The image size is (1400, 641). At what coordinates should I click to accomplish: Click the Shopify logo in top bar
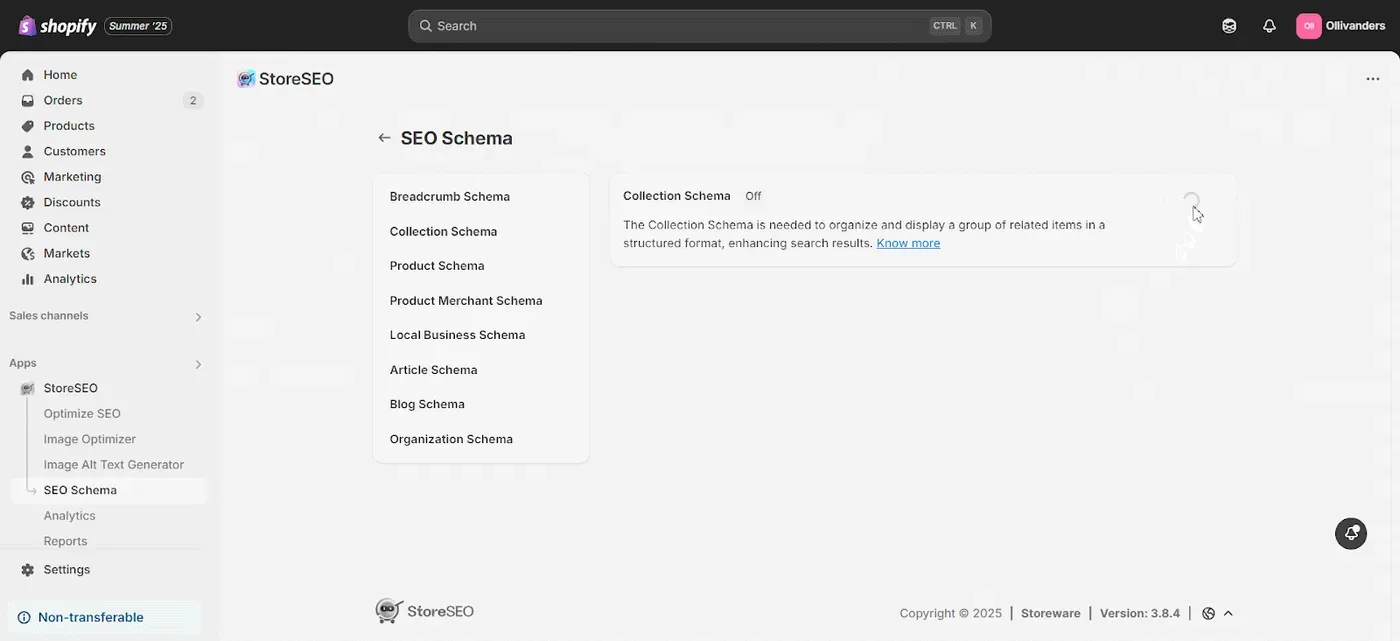(x=57, y=26)
